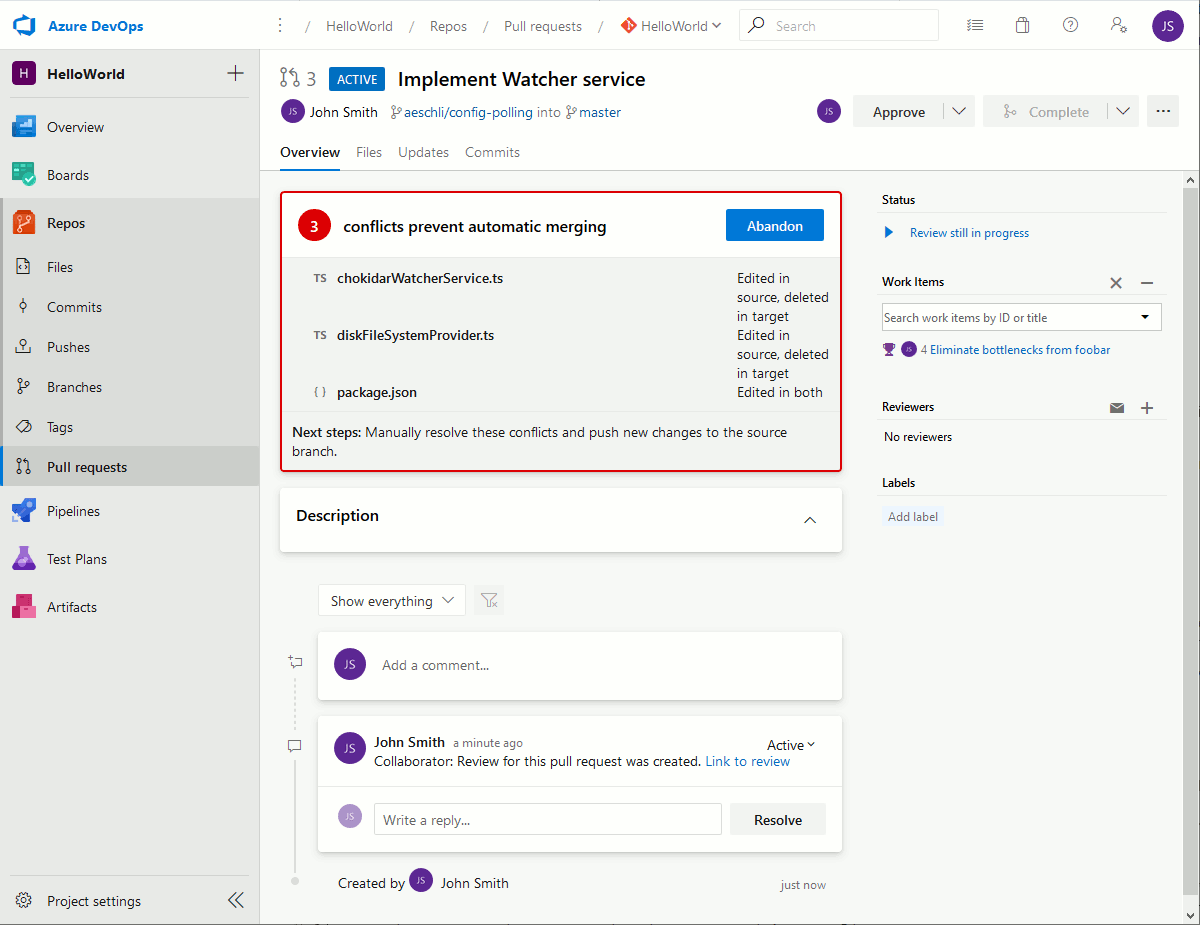This screenshot has width=1200, height=925.
Task: Click the email reviewers icon
Action: tap(1117, 407)
